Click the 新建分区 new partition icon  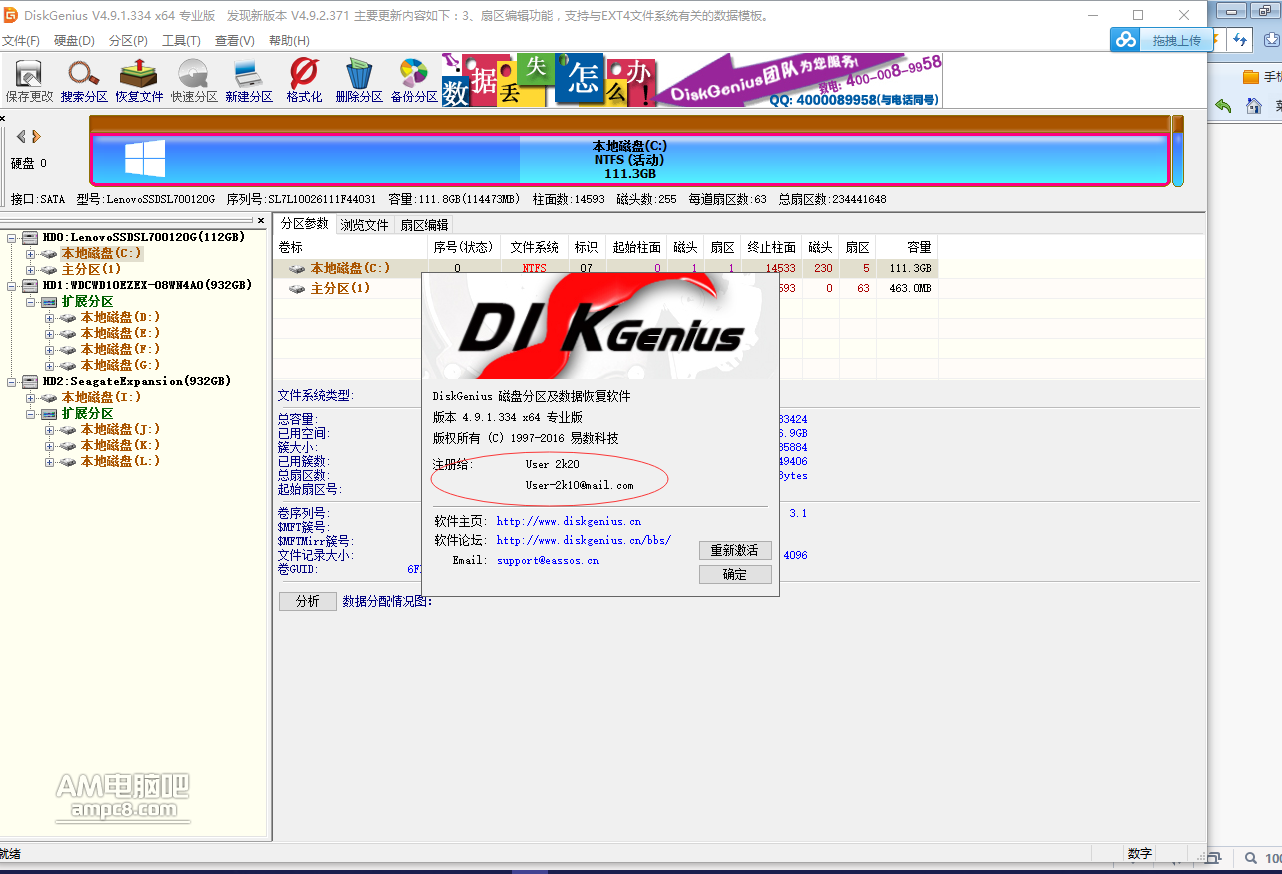click(249, 81)
